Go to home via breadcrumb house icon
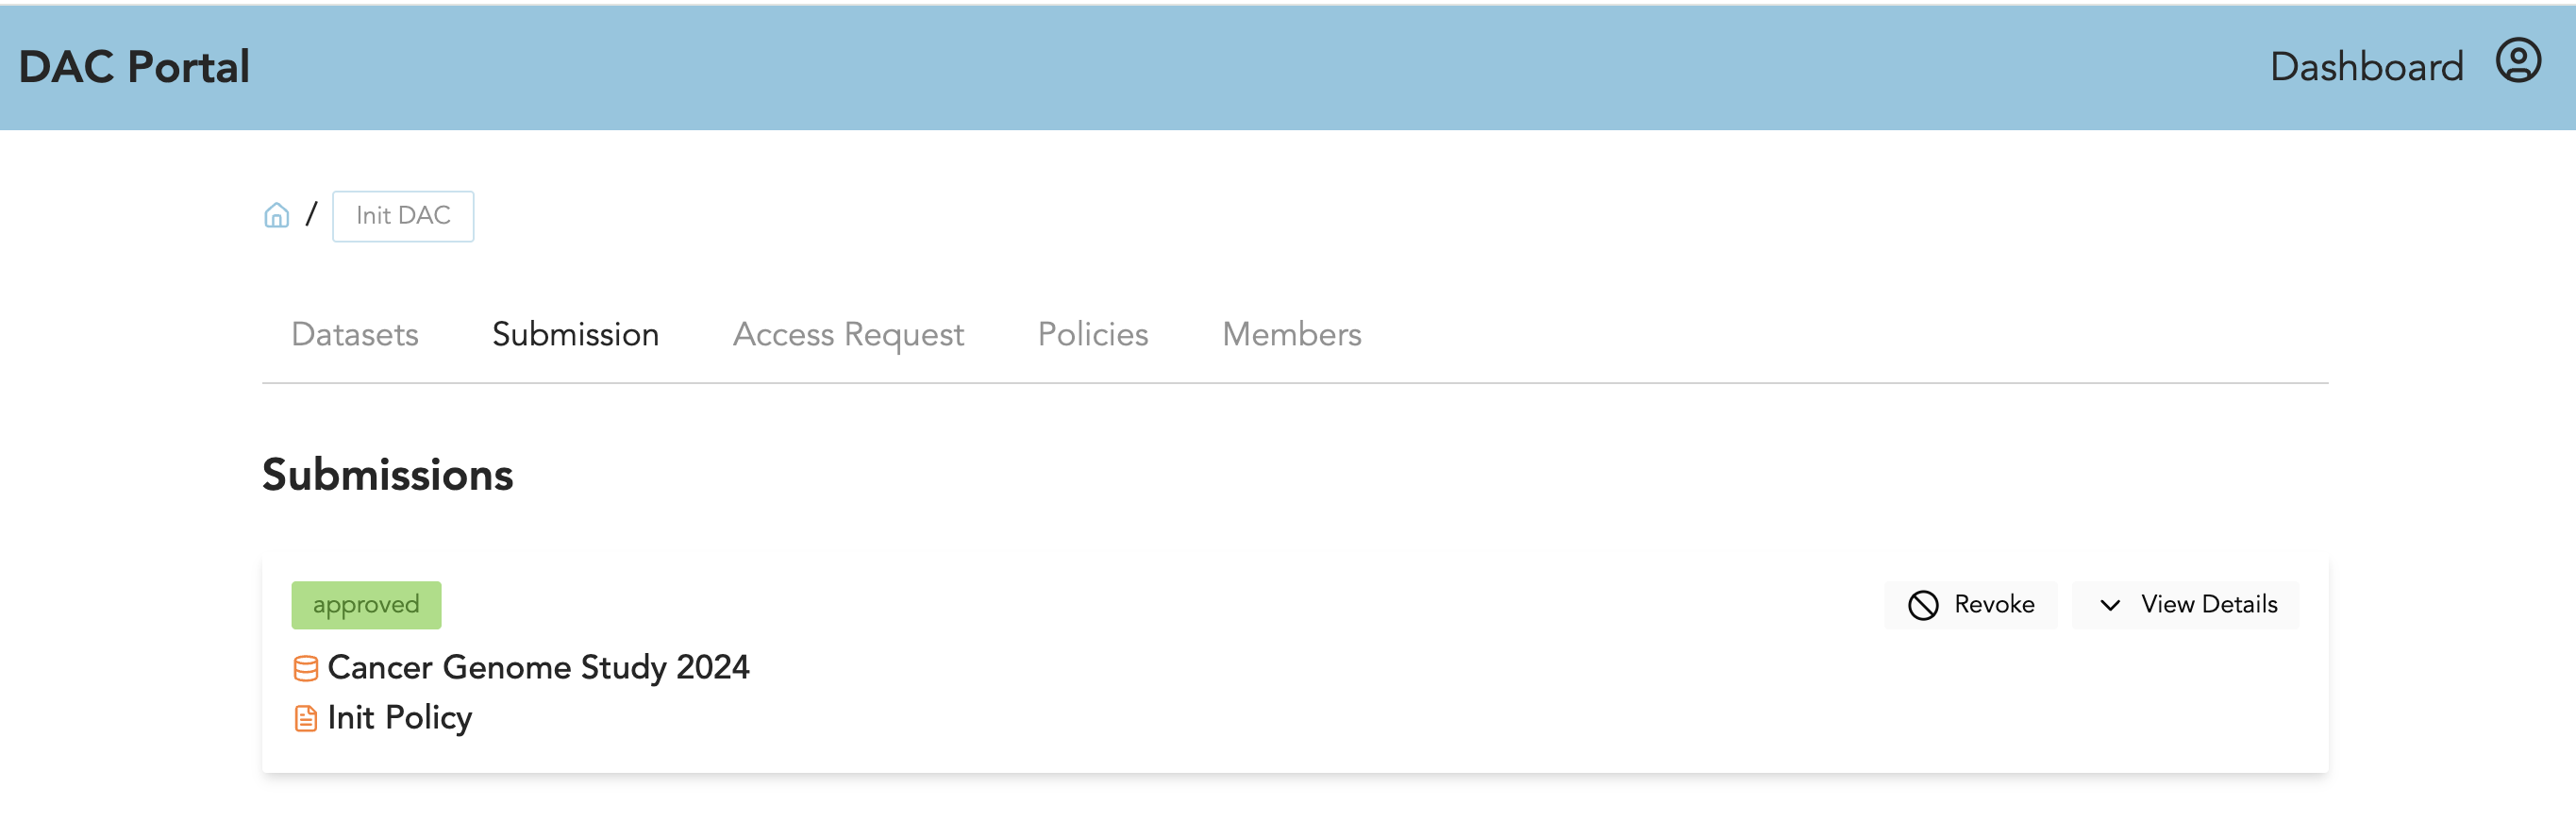This screenshot has height=821, width=2576. pyautogui.click(x=276, y=215)
